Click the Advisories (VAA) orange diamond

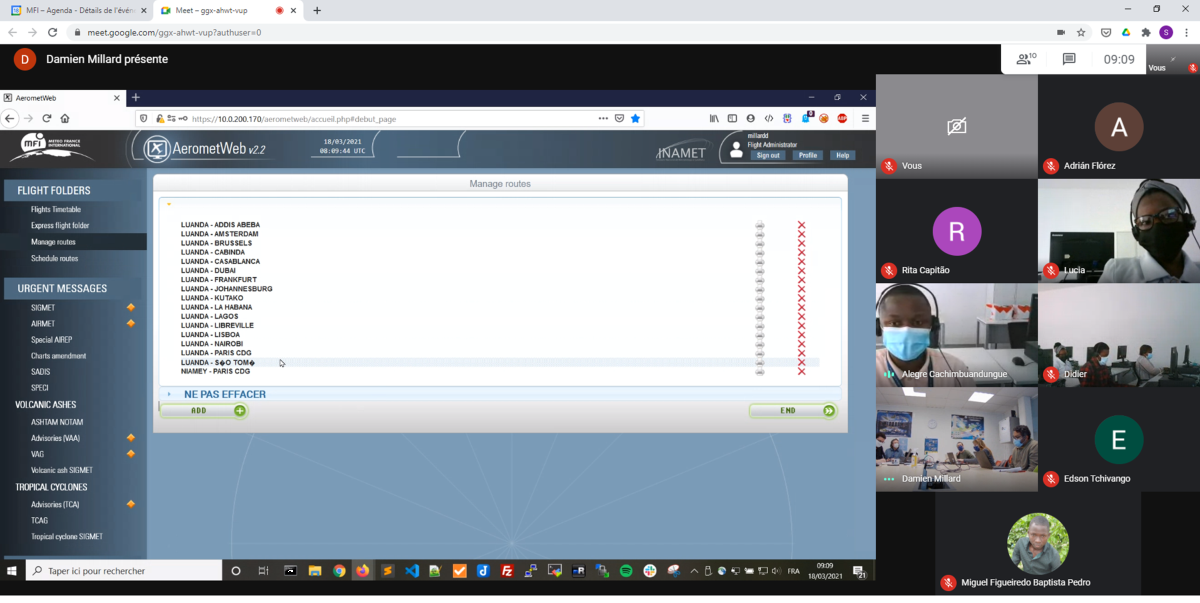click(x=130, y=438)
